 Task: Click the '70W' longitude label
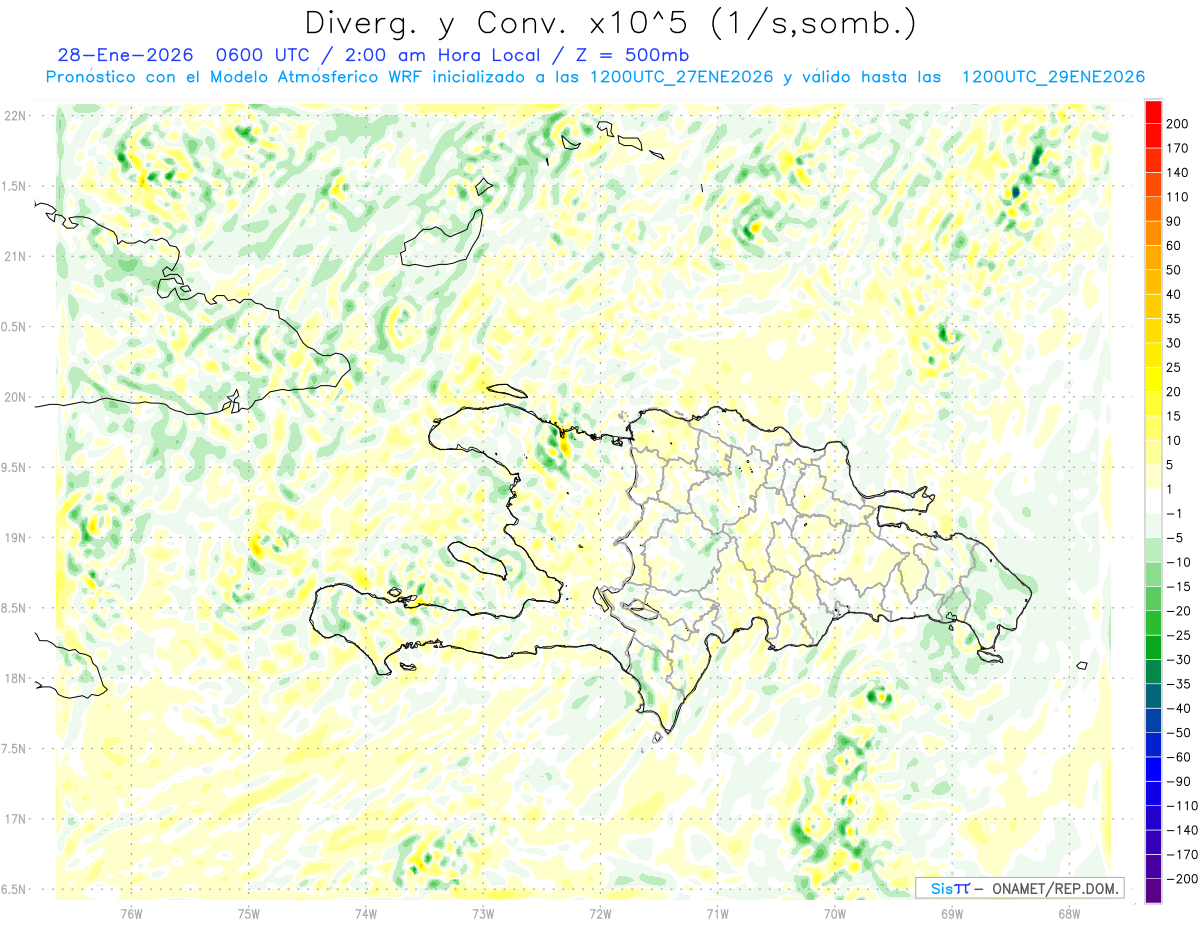(x=835, y=914)
